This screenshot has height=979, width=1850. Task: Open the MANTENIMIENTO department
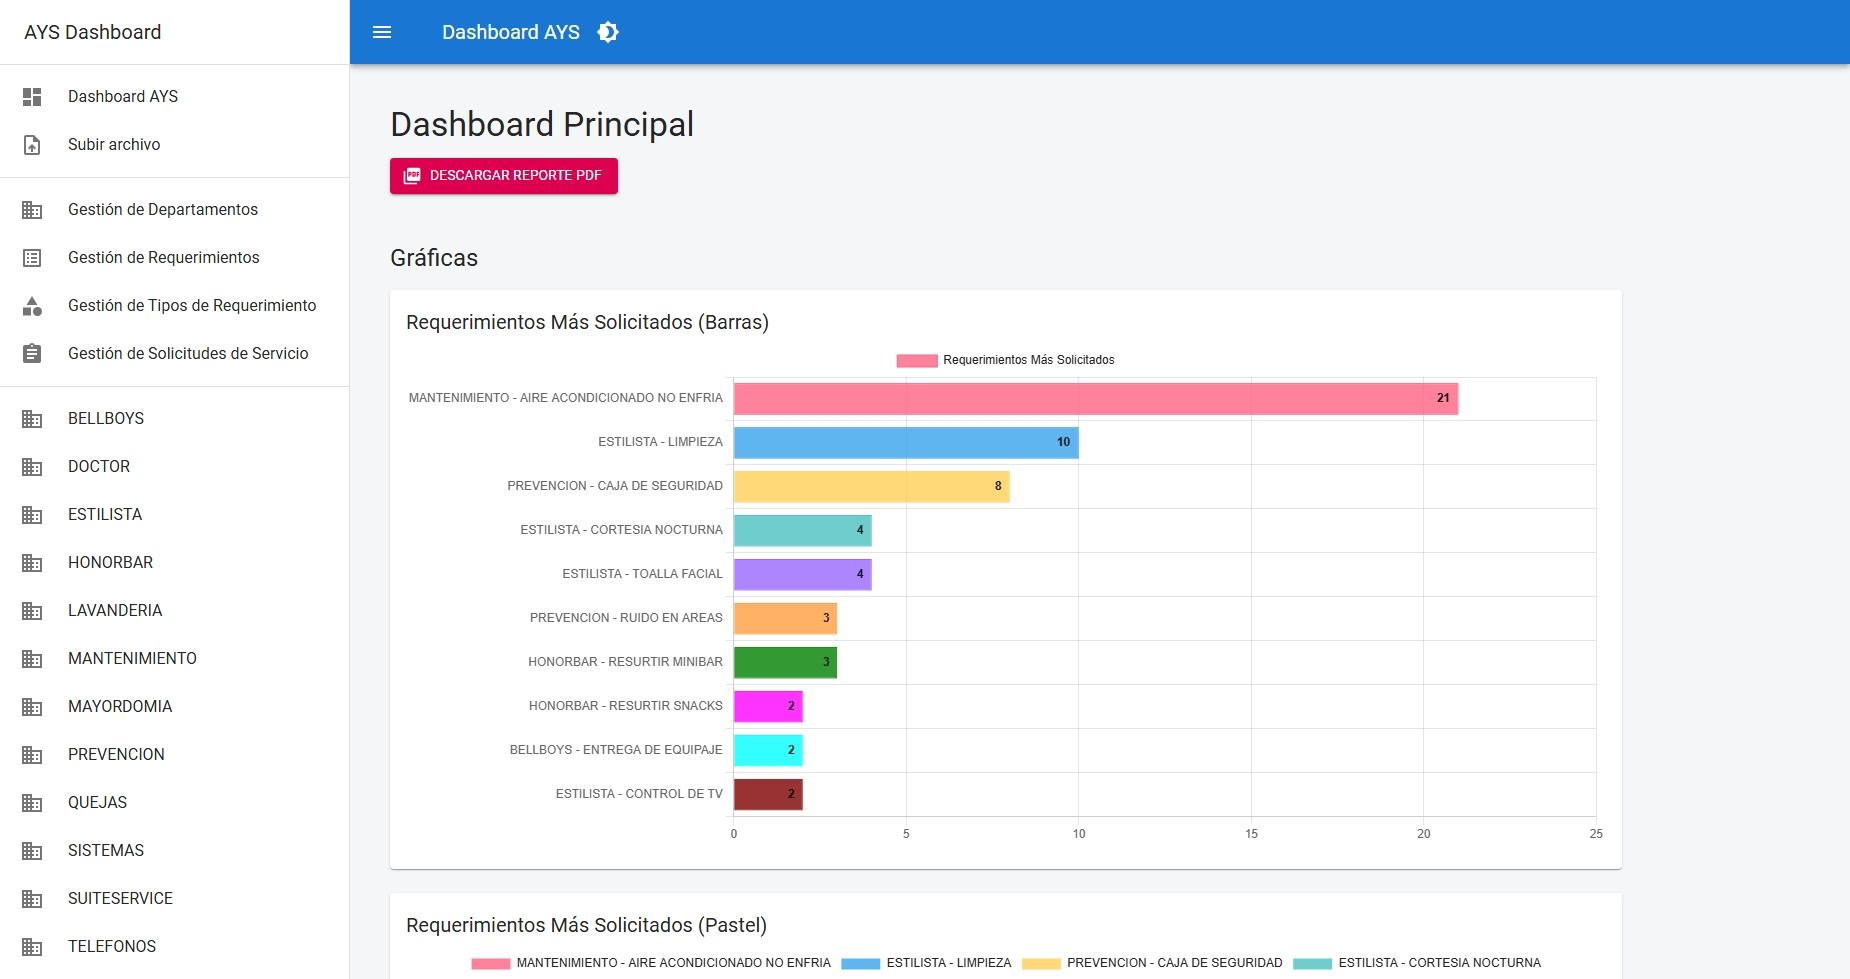(132, 659)
